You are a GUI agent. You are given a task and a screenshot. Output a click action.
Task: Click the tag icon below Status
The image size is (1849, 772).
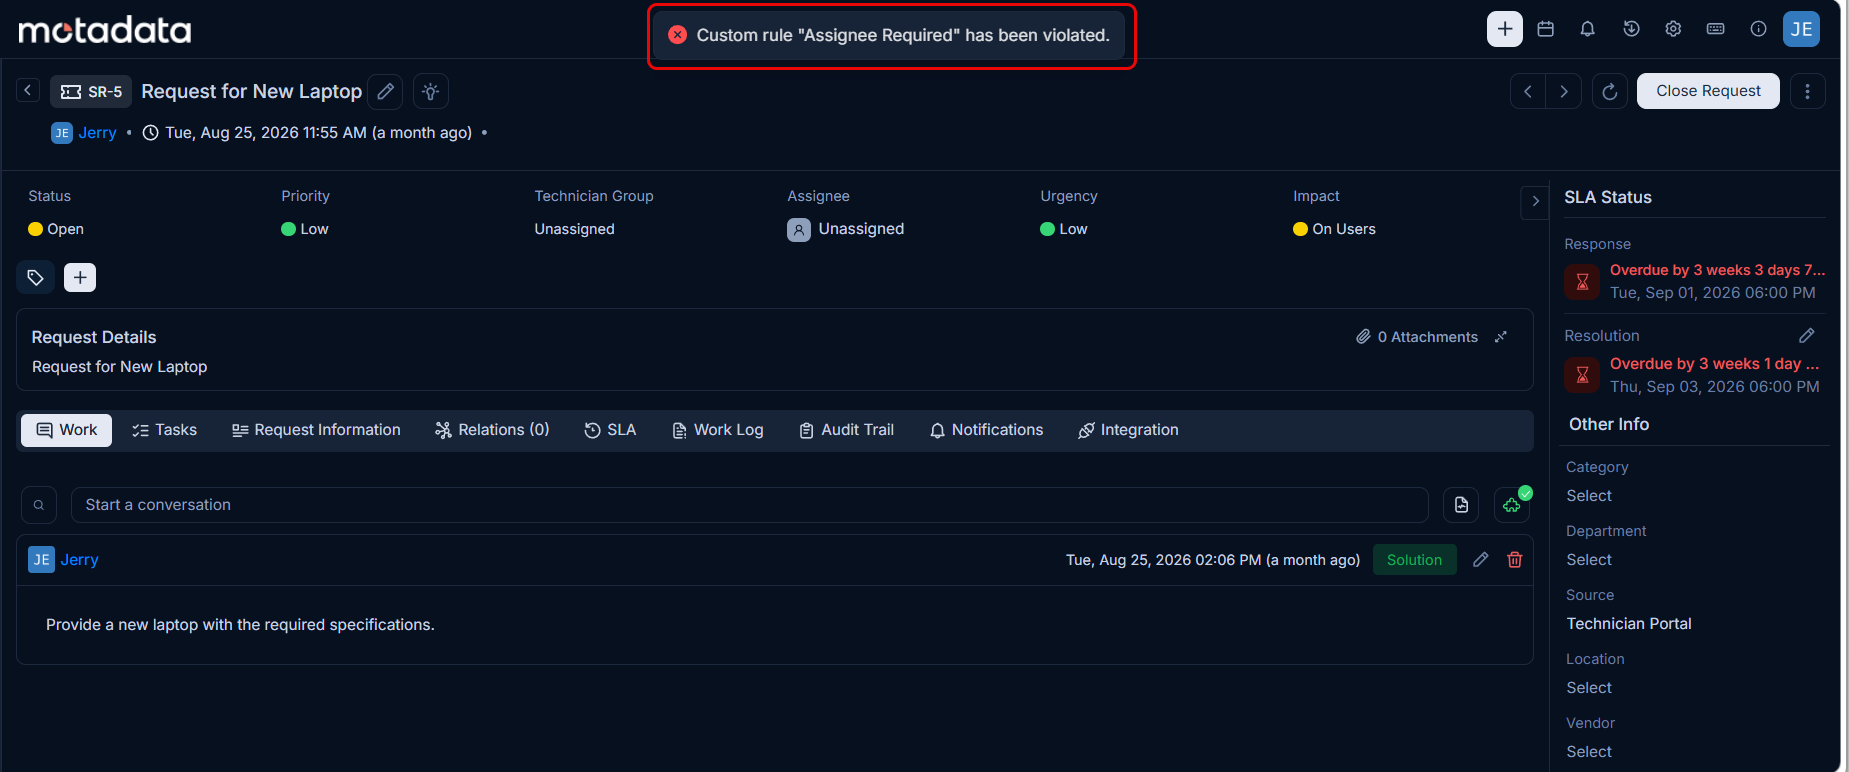[36, 277]
